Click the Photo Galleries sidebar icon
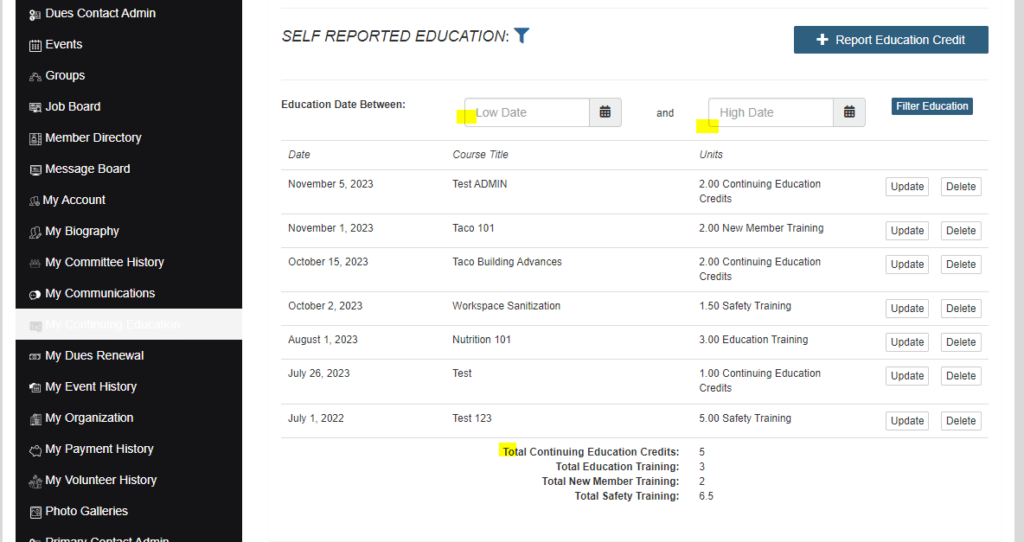The image size is (1024, 542). (x=35, y=512)
